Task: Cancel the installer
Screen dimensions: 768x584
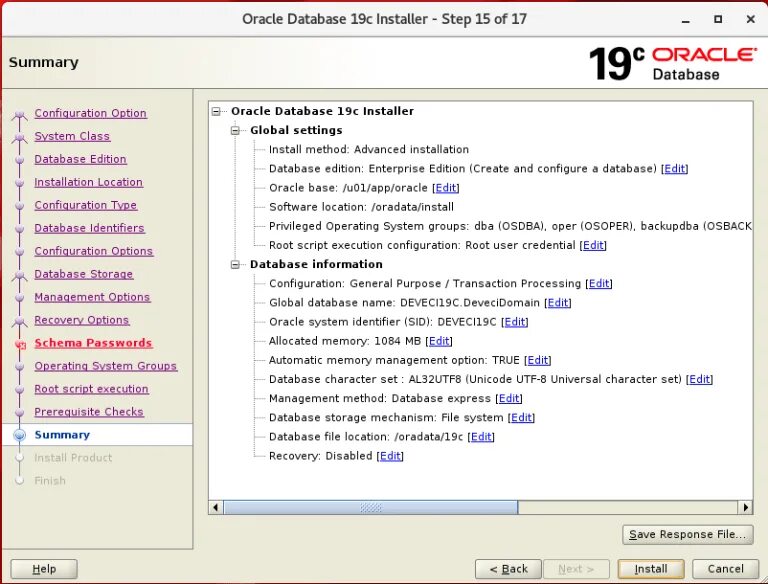Action: [725, 569]
